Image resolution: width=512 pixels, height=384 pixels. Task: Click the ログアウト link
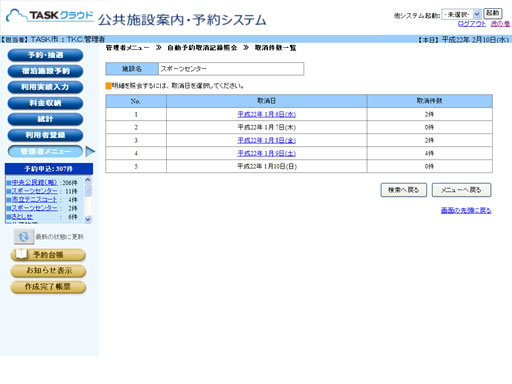pyautogui.click(x=472, y=24)
